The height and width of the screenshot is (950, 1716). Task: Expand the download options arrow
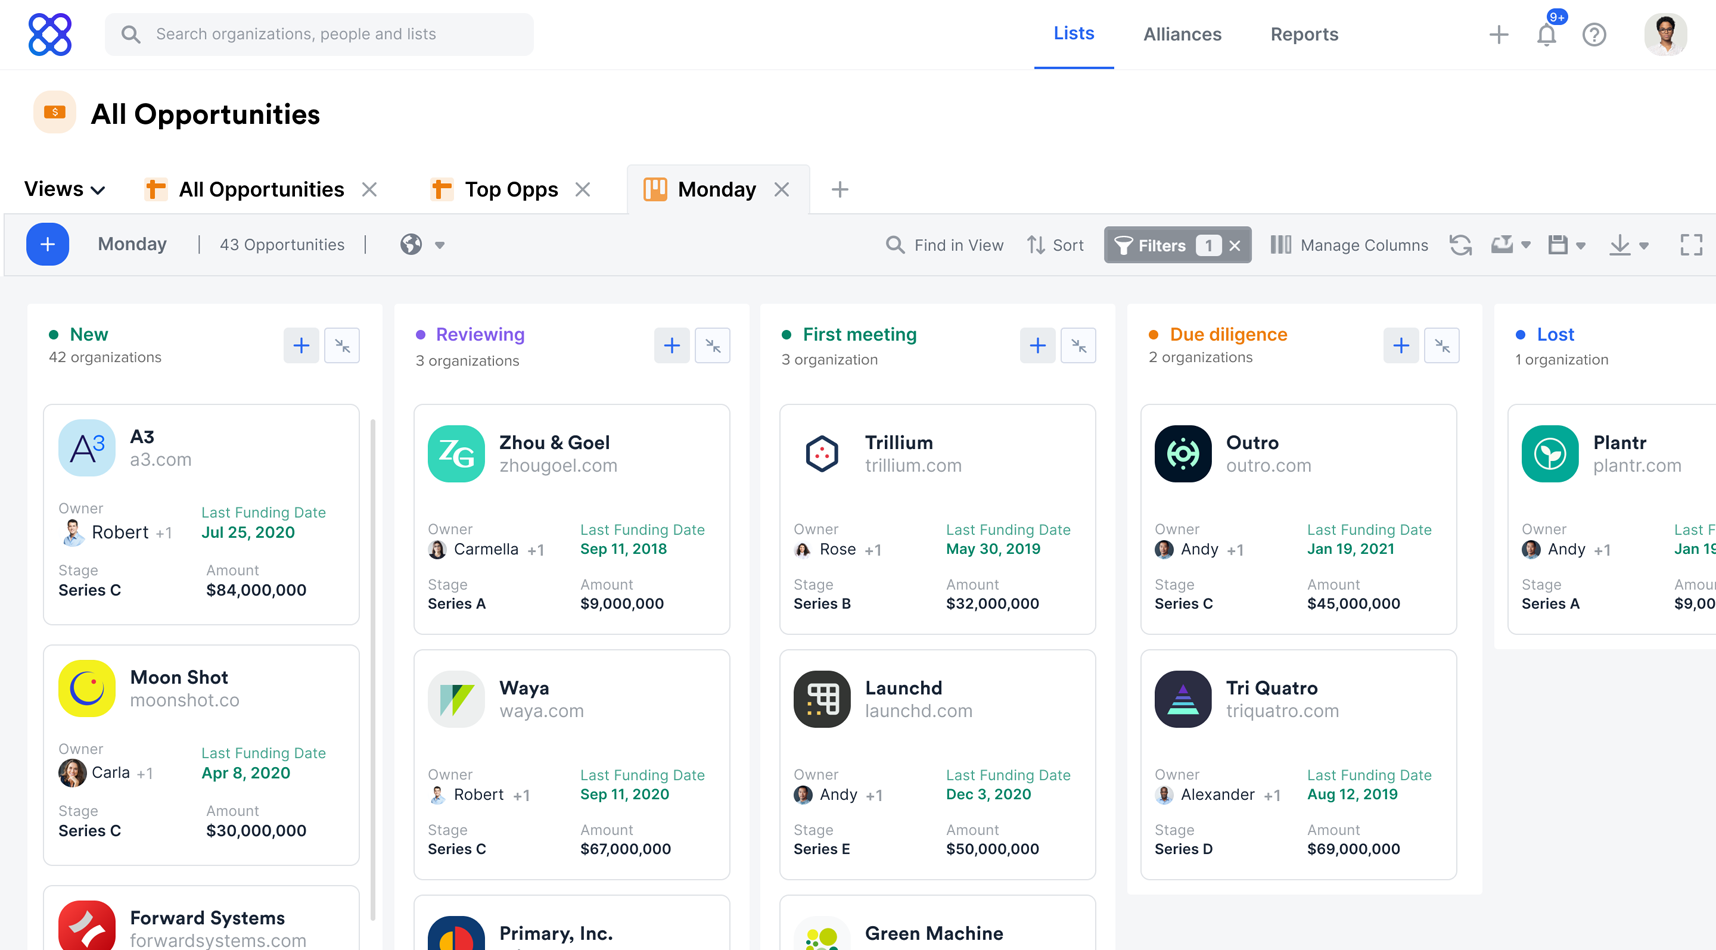(1644, 244)
